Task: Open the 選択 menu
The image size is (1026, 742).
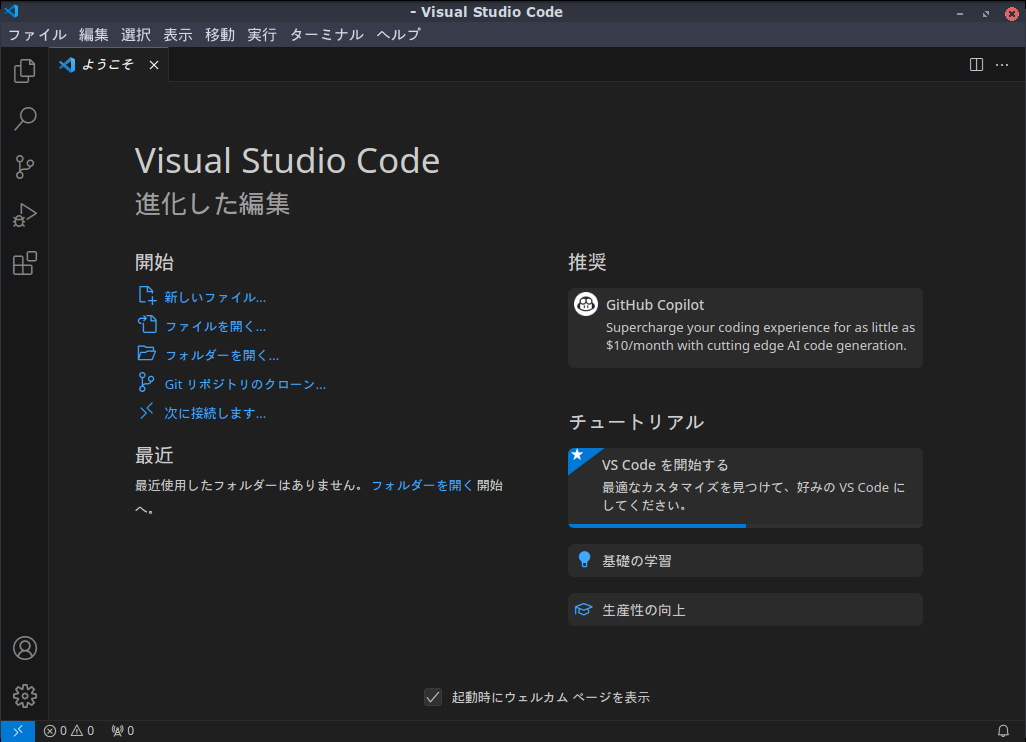Action: tap(136, 35)
